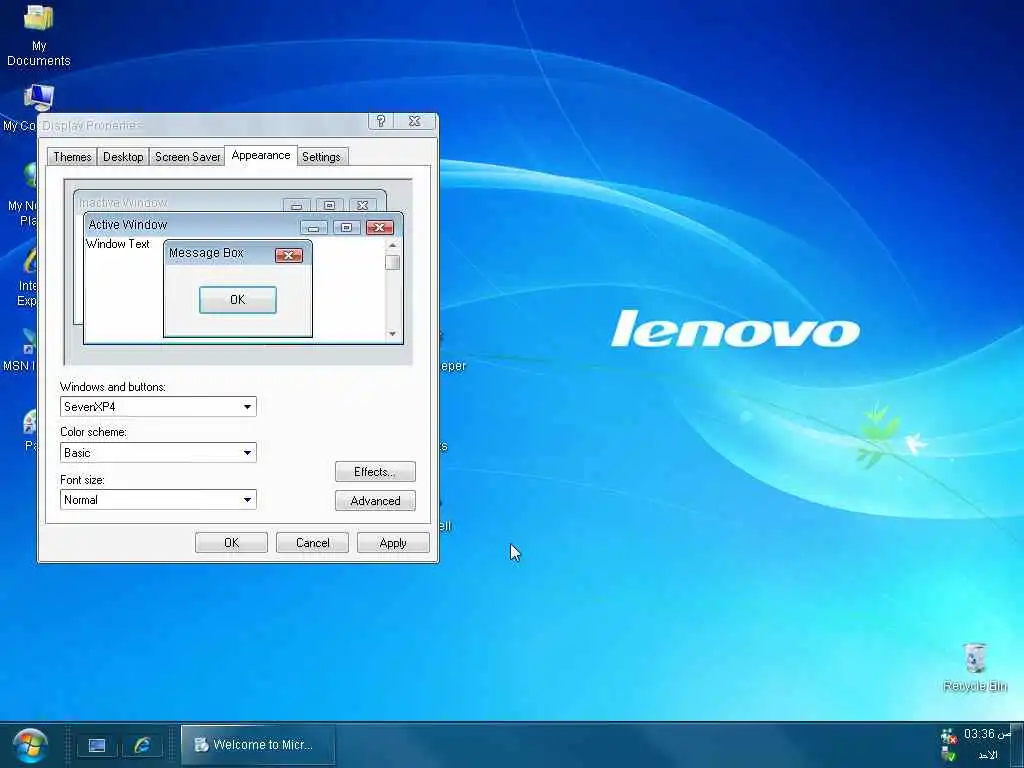
Task: Click the Active Window title bar preview
Action: click(x=243, y=225)
